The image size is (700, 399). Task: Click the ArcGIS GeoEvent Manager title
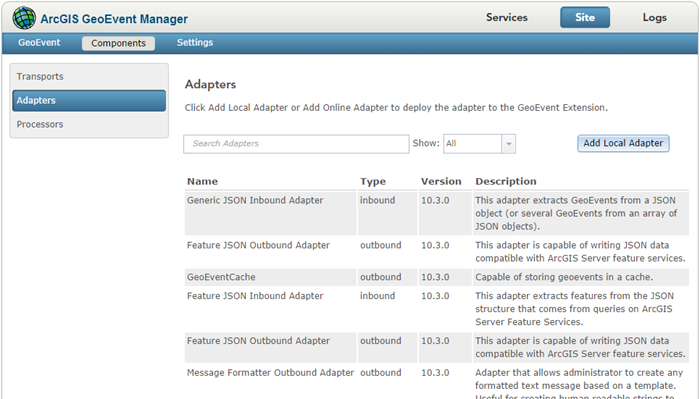point(114,19)
